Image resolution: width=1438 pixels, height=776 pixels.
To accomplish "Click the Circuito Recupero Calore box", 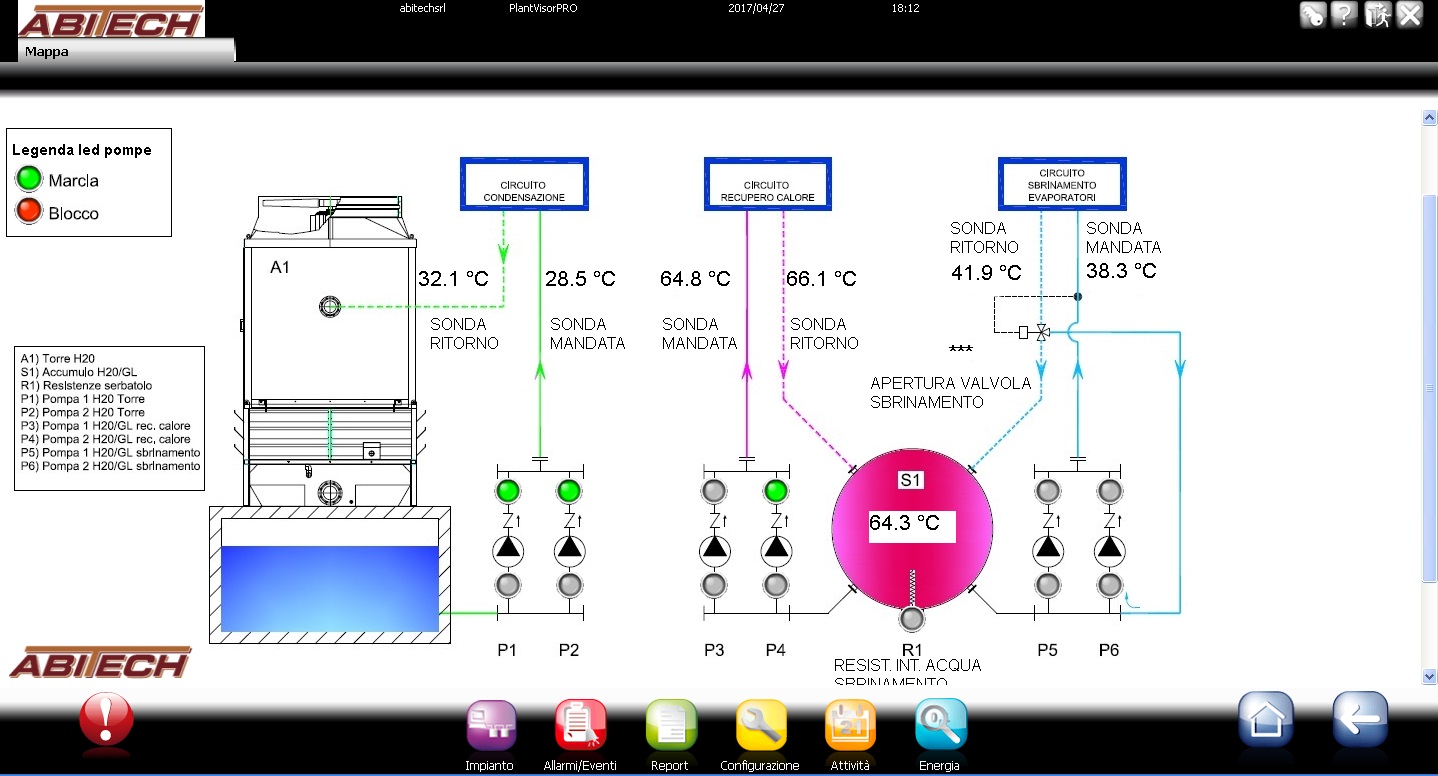I will (768, 184).
